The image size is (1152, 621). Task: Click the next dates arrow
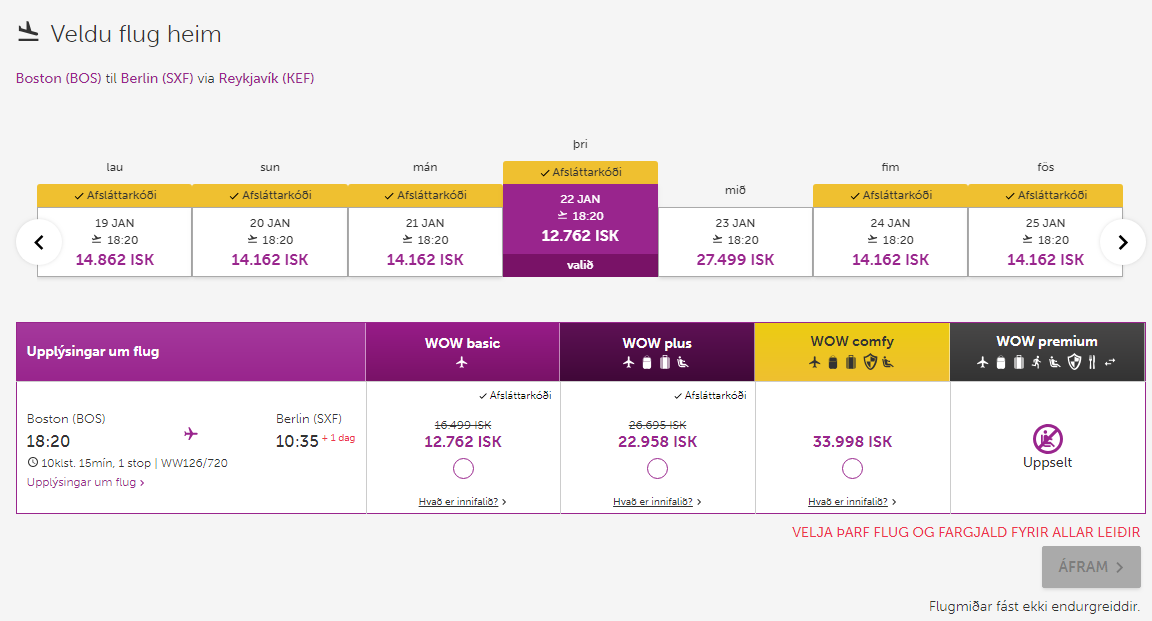(x=1122, y=242)
